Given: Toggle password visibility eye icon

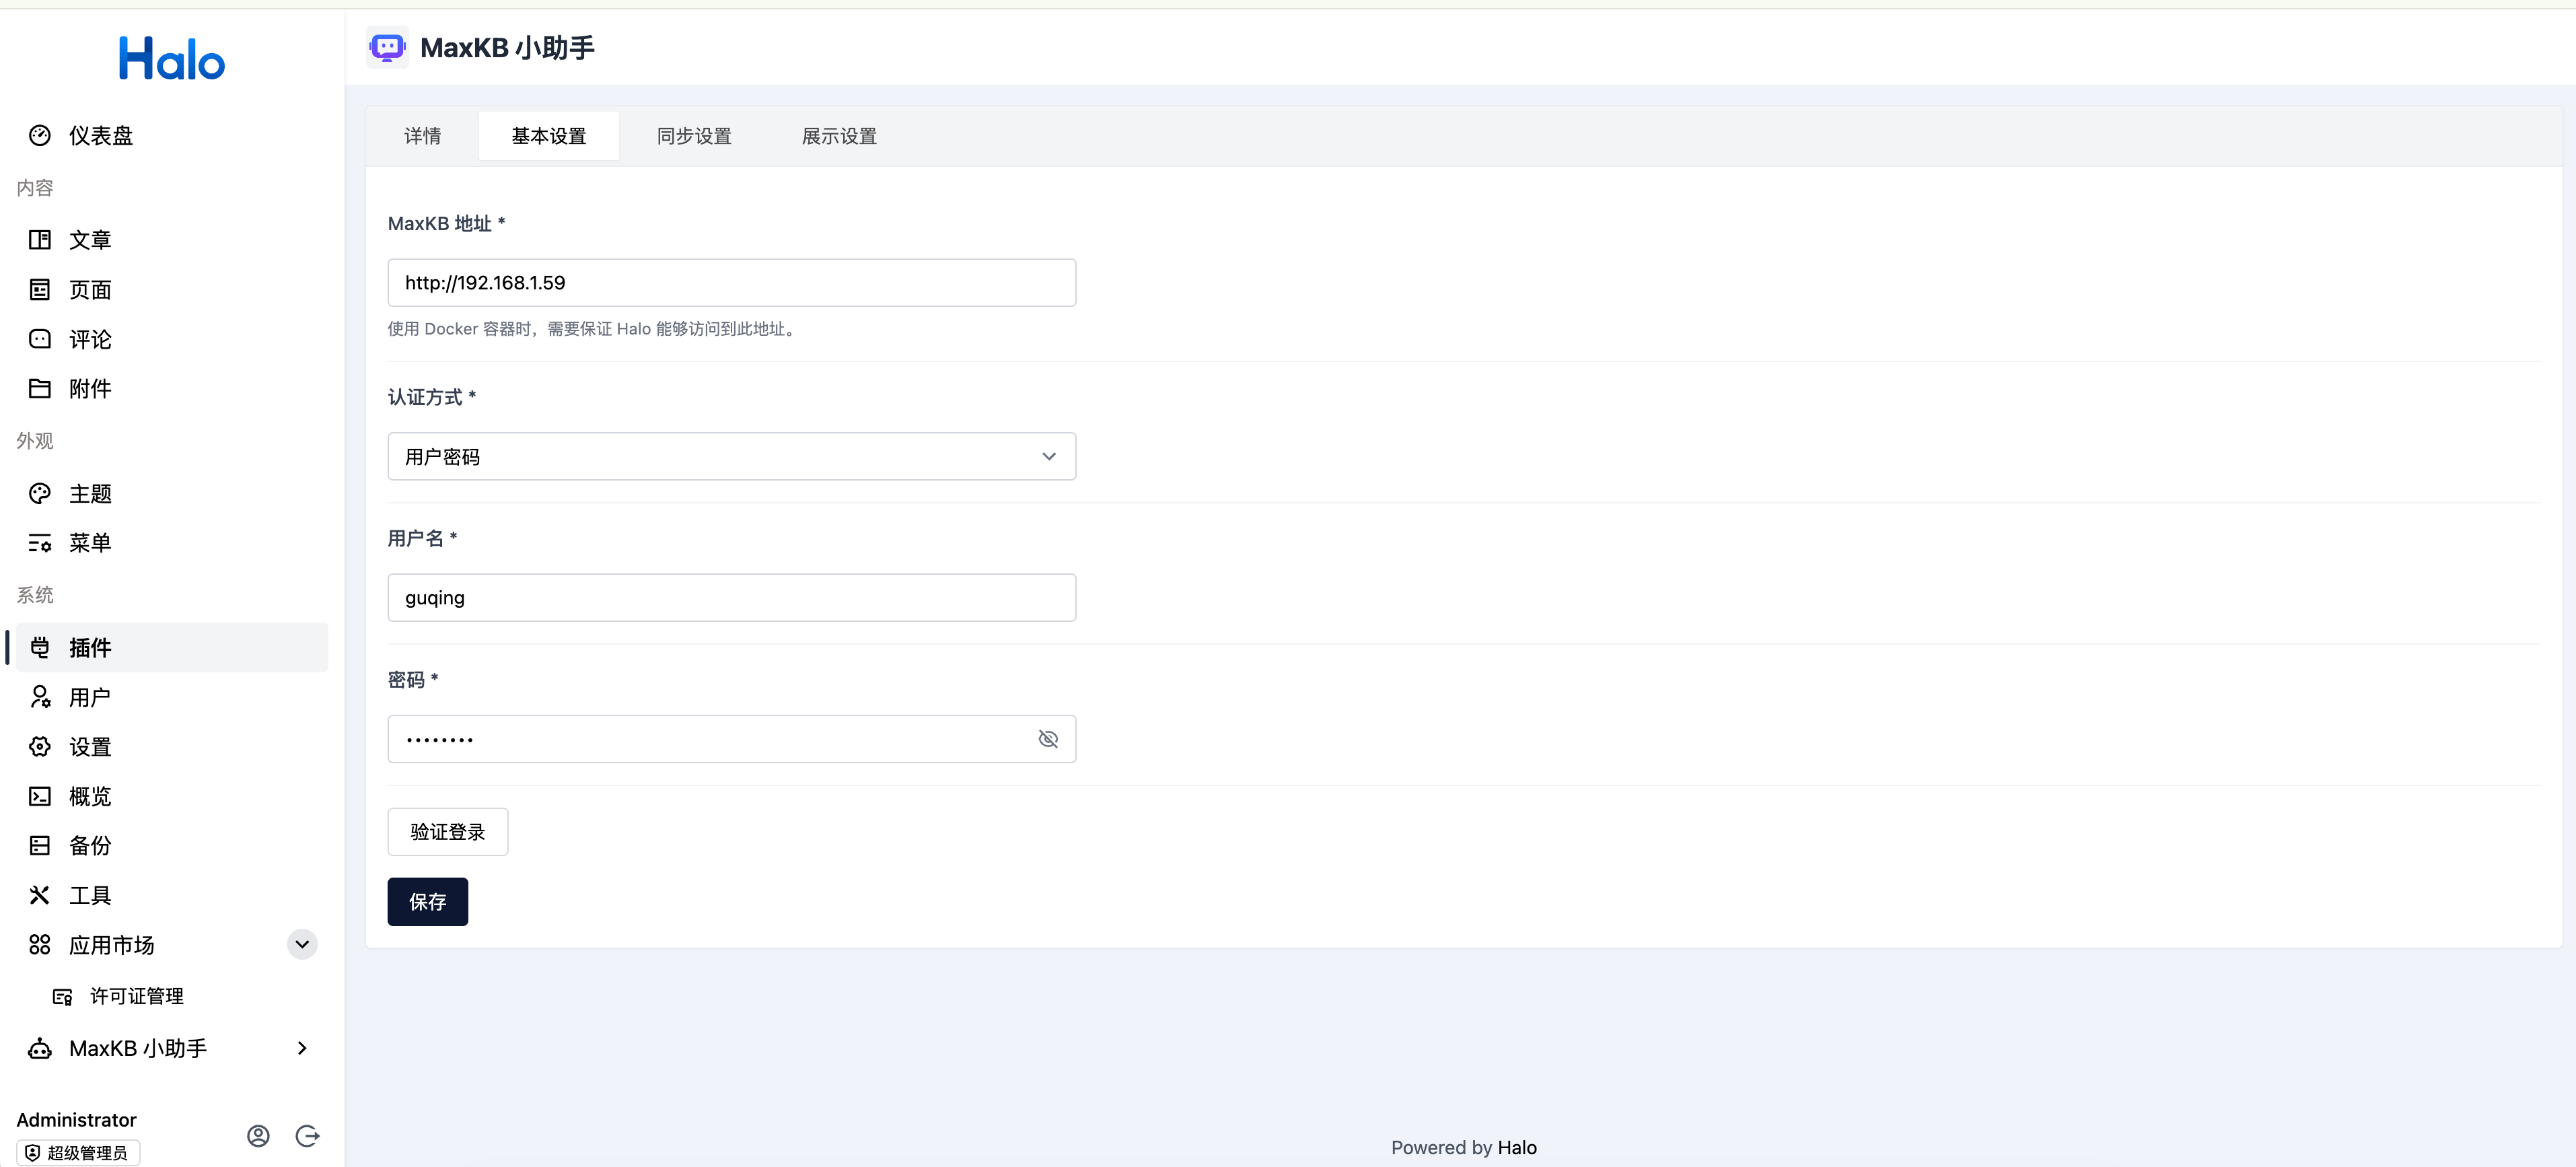Looking at the screenshot, I should [1047, 739].
